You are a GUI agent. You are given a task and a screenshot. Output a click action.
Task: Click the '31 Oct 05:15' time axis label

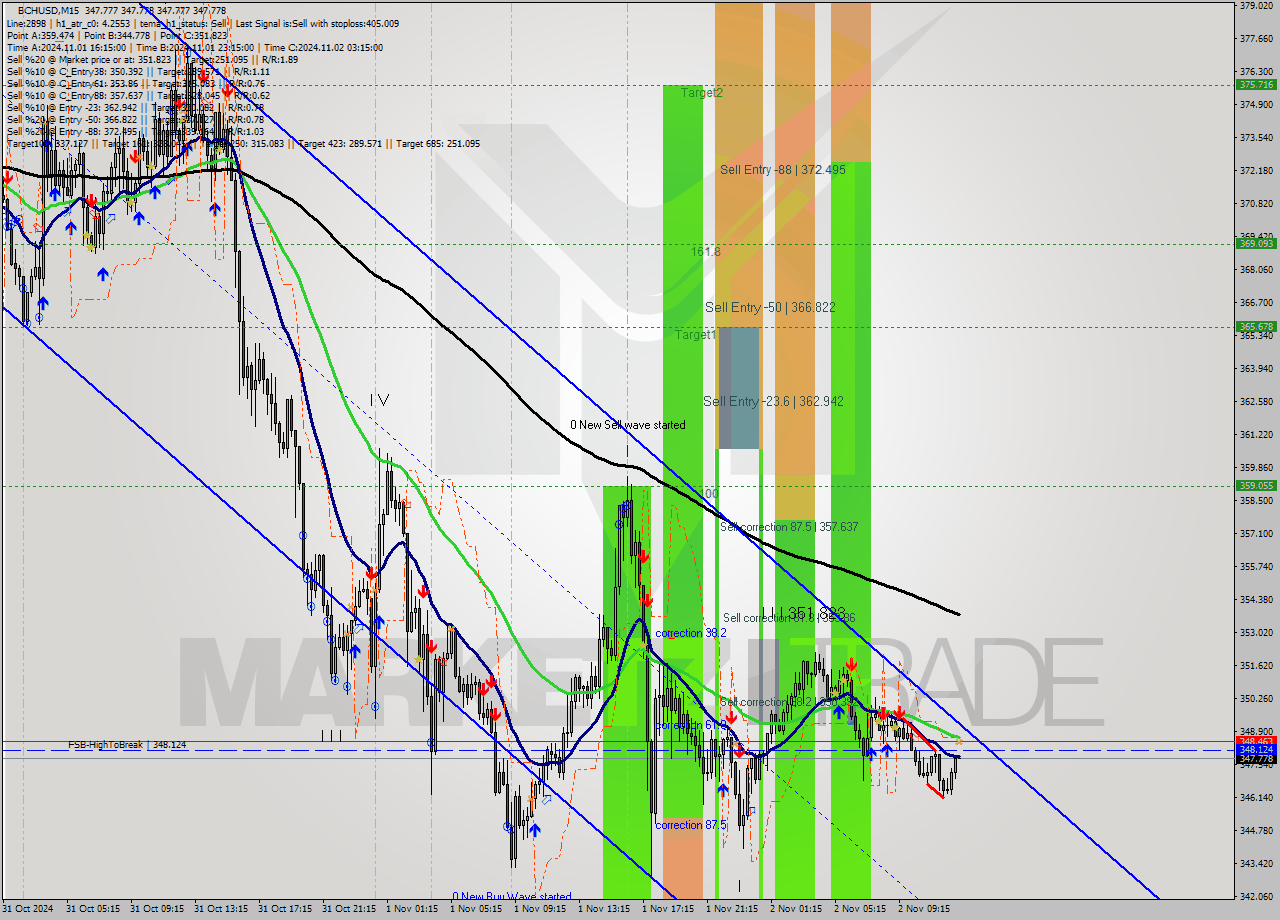tap(93, 909)
